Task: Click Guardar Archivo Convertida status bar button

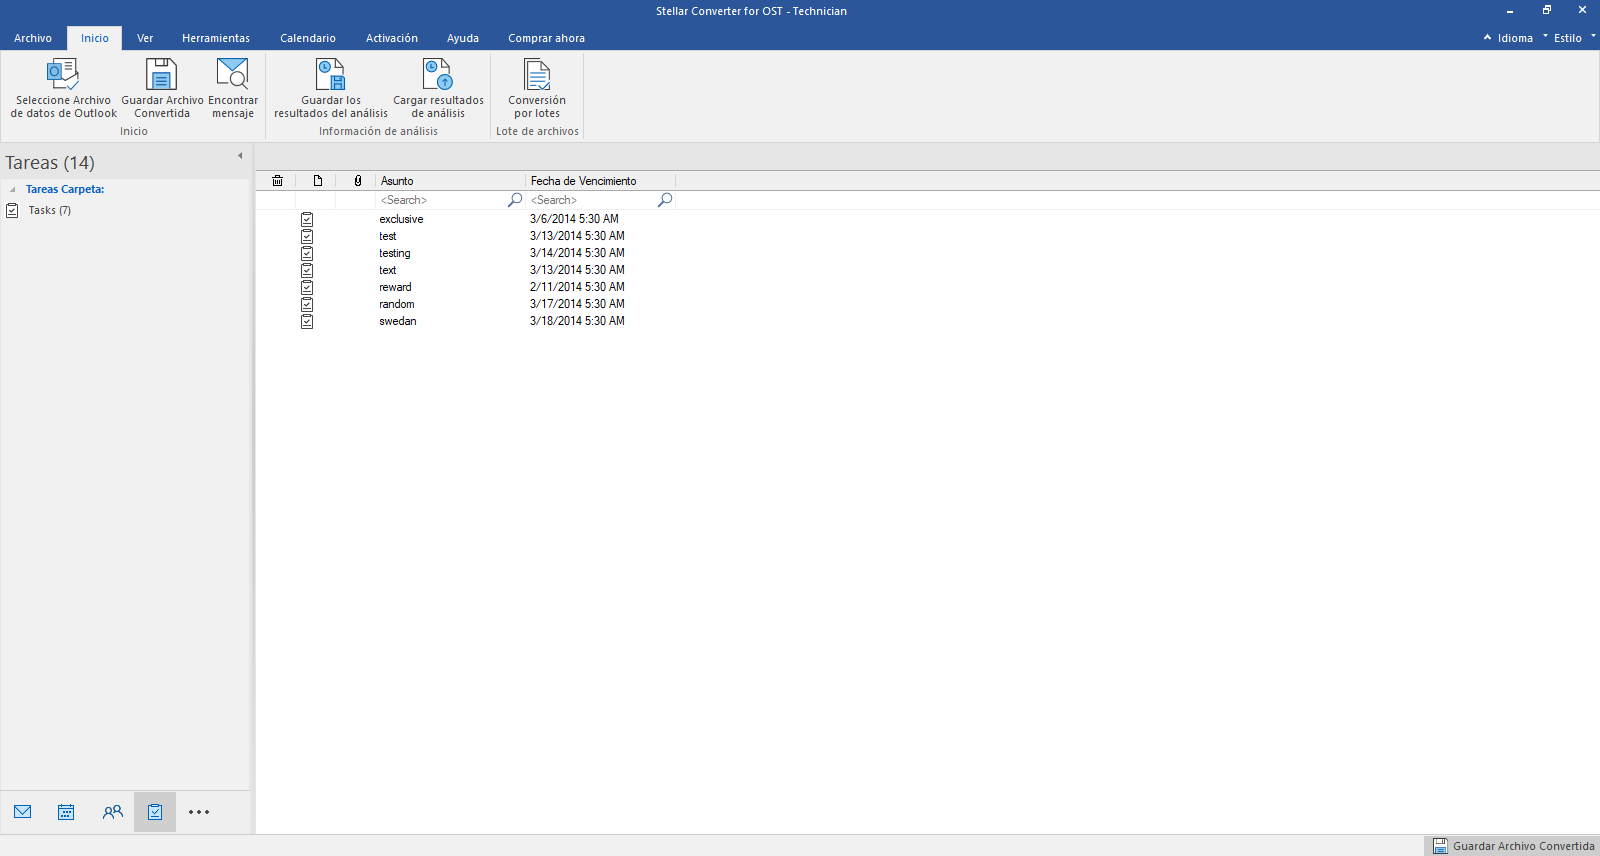Action: [1513, 846]
